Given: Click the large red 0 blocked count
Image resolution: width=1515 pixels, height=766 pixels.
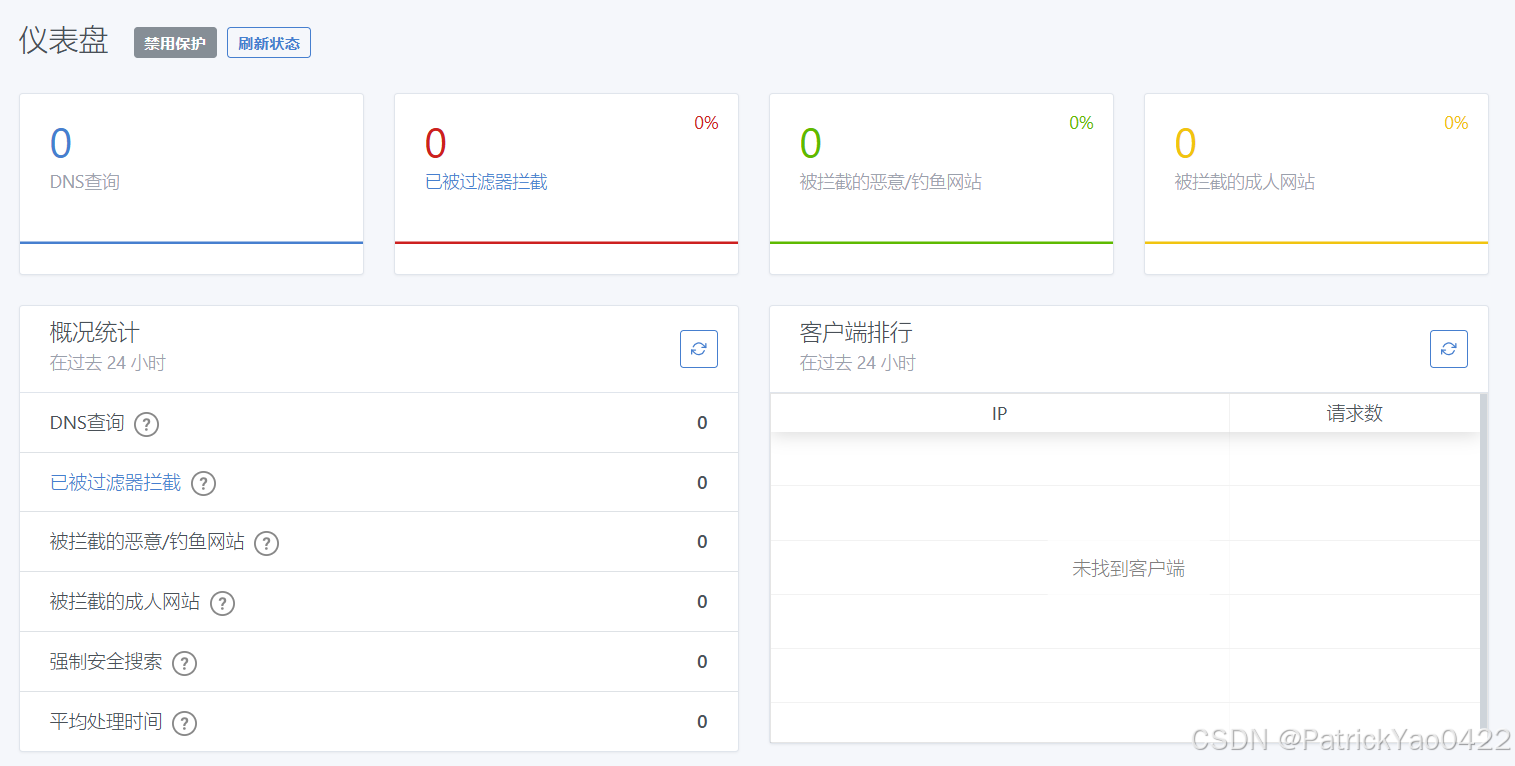Looking at the screenshot, I should (436, 143).
